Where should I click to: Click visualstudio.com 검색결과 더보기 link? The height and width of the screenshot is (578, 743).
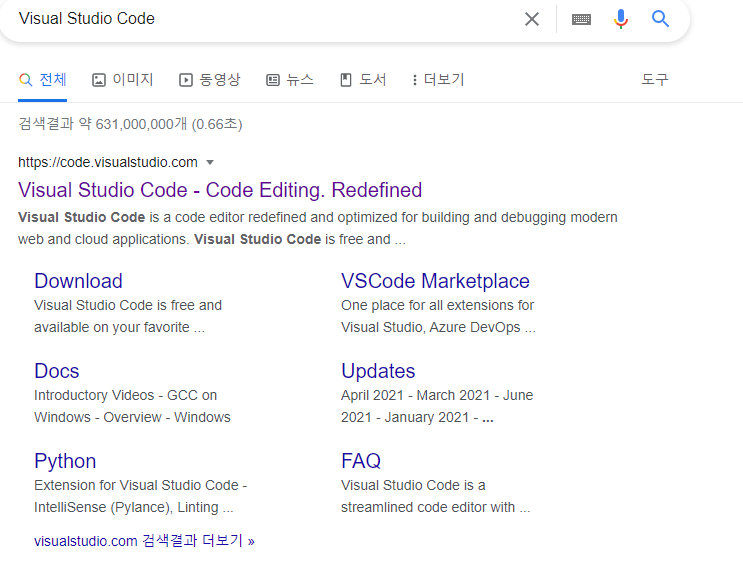click(144, 541)
